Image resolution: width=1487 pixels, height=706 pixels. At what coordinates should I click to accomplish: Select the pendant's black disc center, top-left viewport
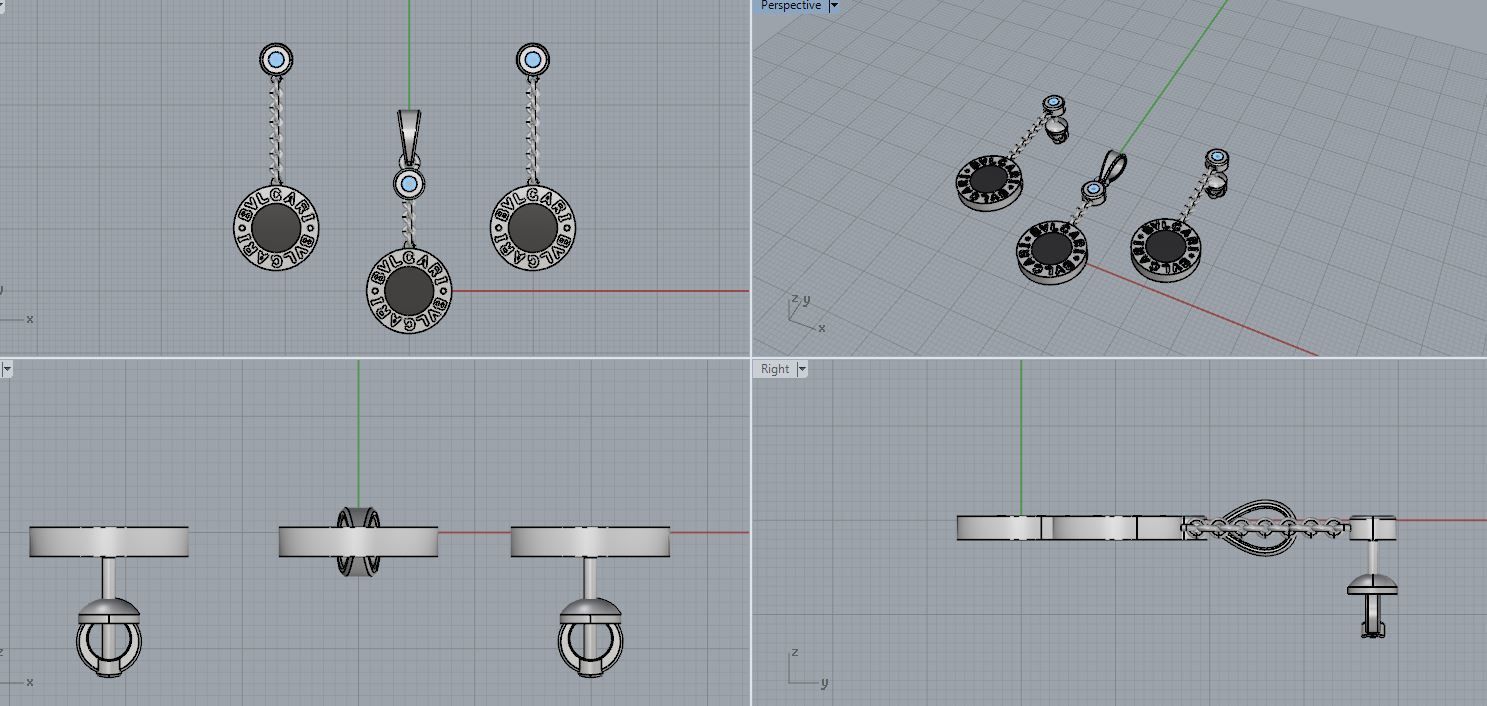409,290
